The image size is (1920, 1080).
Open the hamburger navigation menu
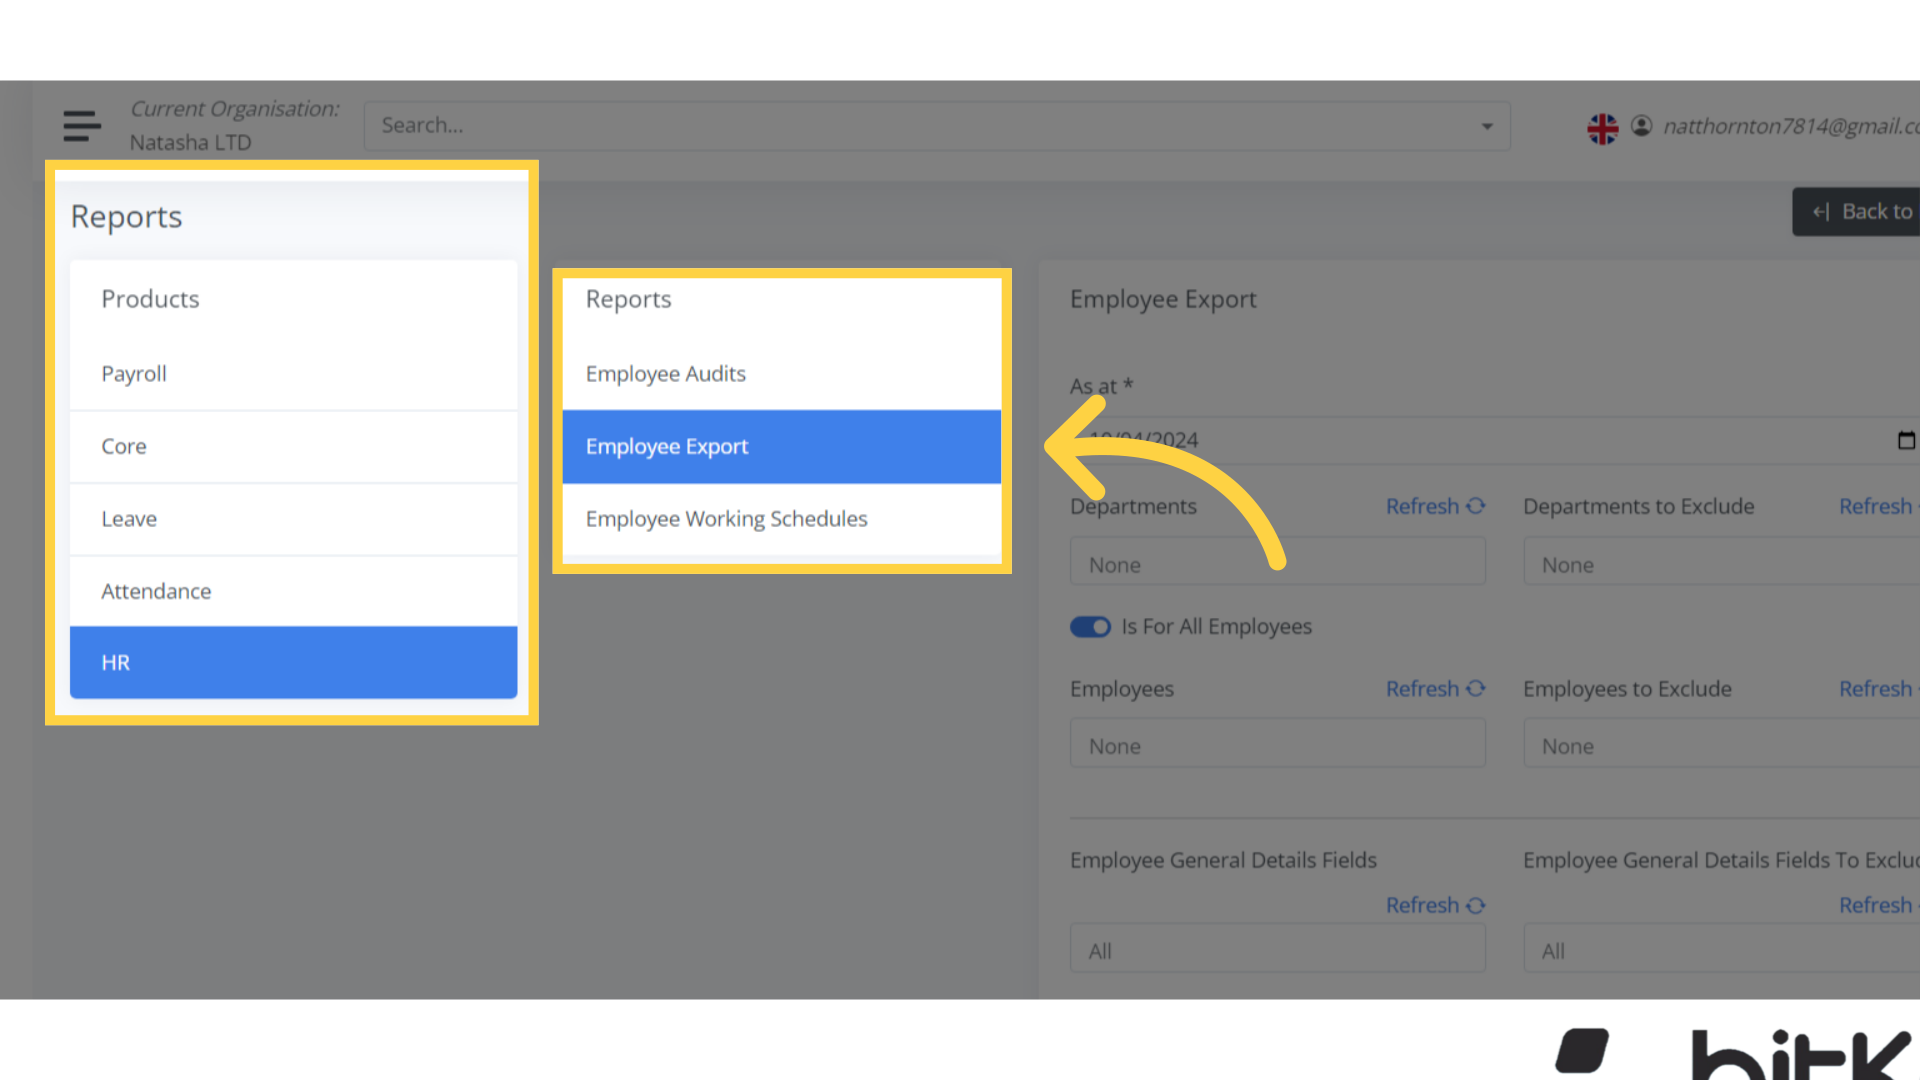[81, 126]
